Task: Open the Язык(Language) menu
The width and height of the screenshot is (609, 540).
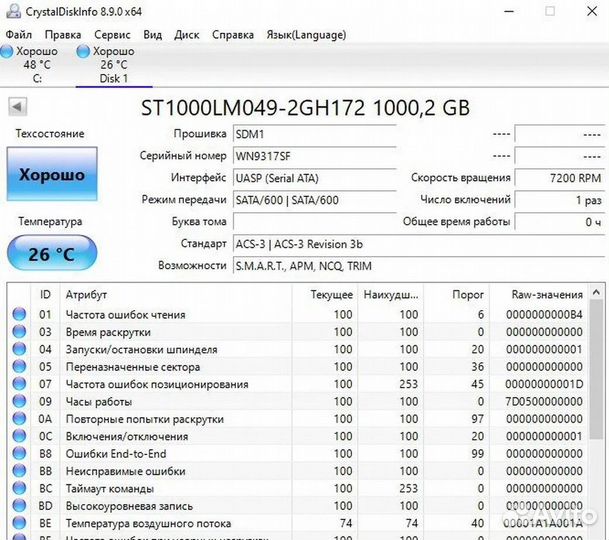Action: 306,35
